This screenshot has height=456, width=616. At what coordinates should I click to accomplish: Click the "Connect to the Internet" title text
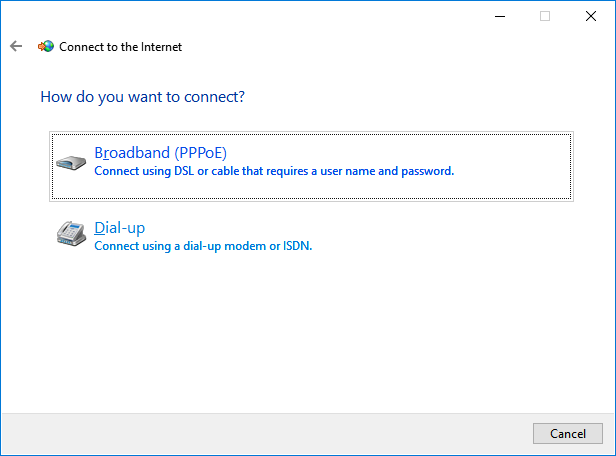coord(121,46)
